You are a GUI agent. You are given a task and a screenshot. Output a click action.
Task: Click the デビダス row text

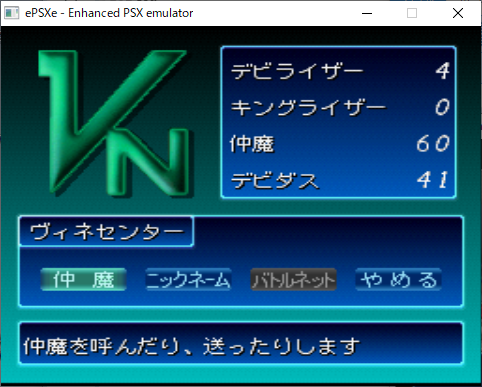(x=275, y=181)
